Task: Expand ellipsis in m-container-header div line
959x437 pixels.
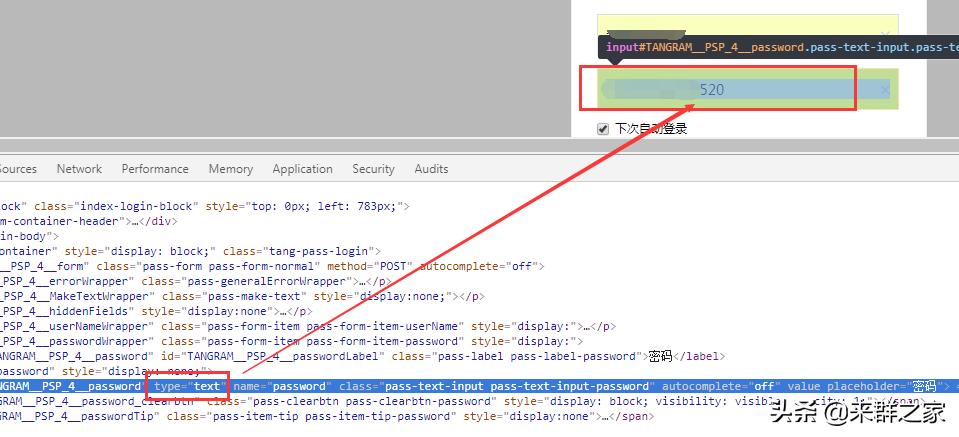Action: point(136,221)
